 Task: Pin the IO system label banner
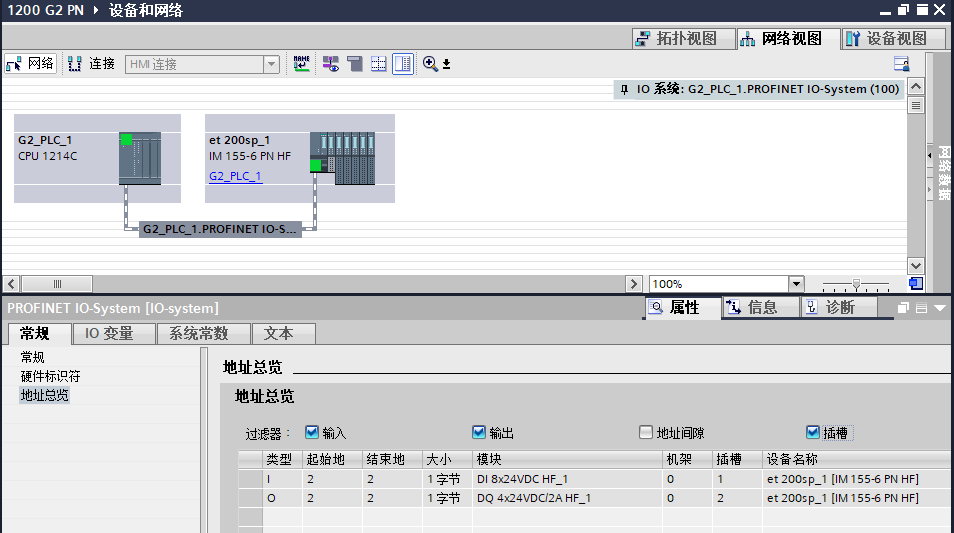tap(624, 89)
